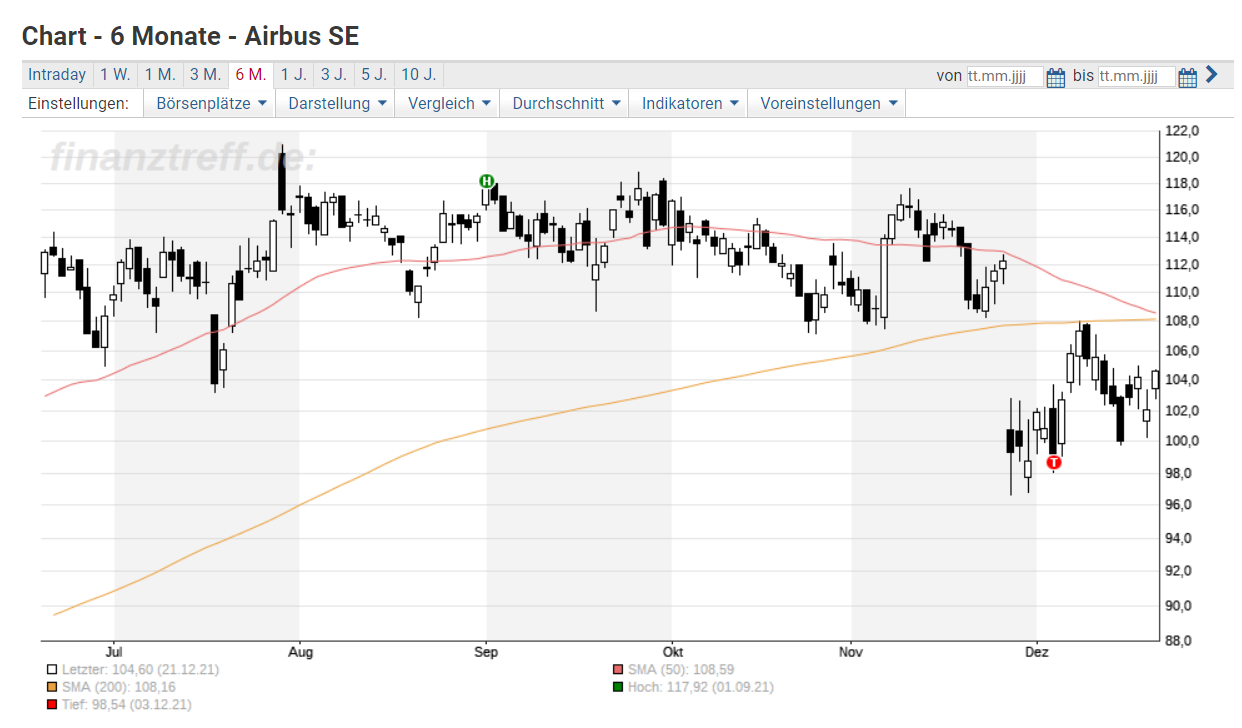The height and width of the screenshot is (728, 1242).
Task: Open the 'bis' date calendar picker
Action: [x=1188, y=77]
